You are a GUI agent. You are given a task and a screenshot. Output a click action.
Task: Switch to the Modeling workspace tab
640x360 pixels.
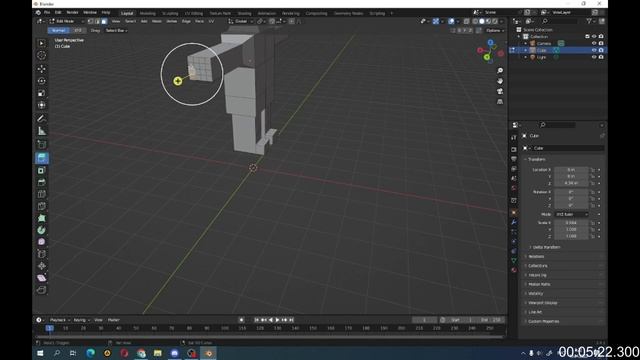(x=147, y=13)
